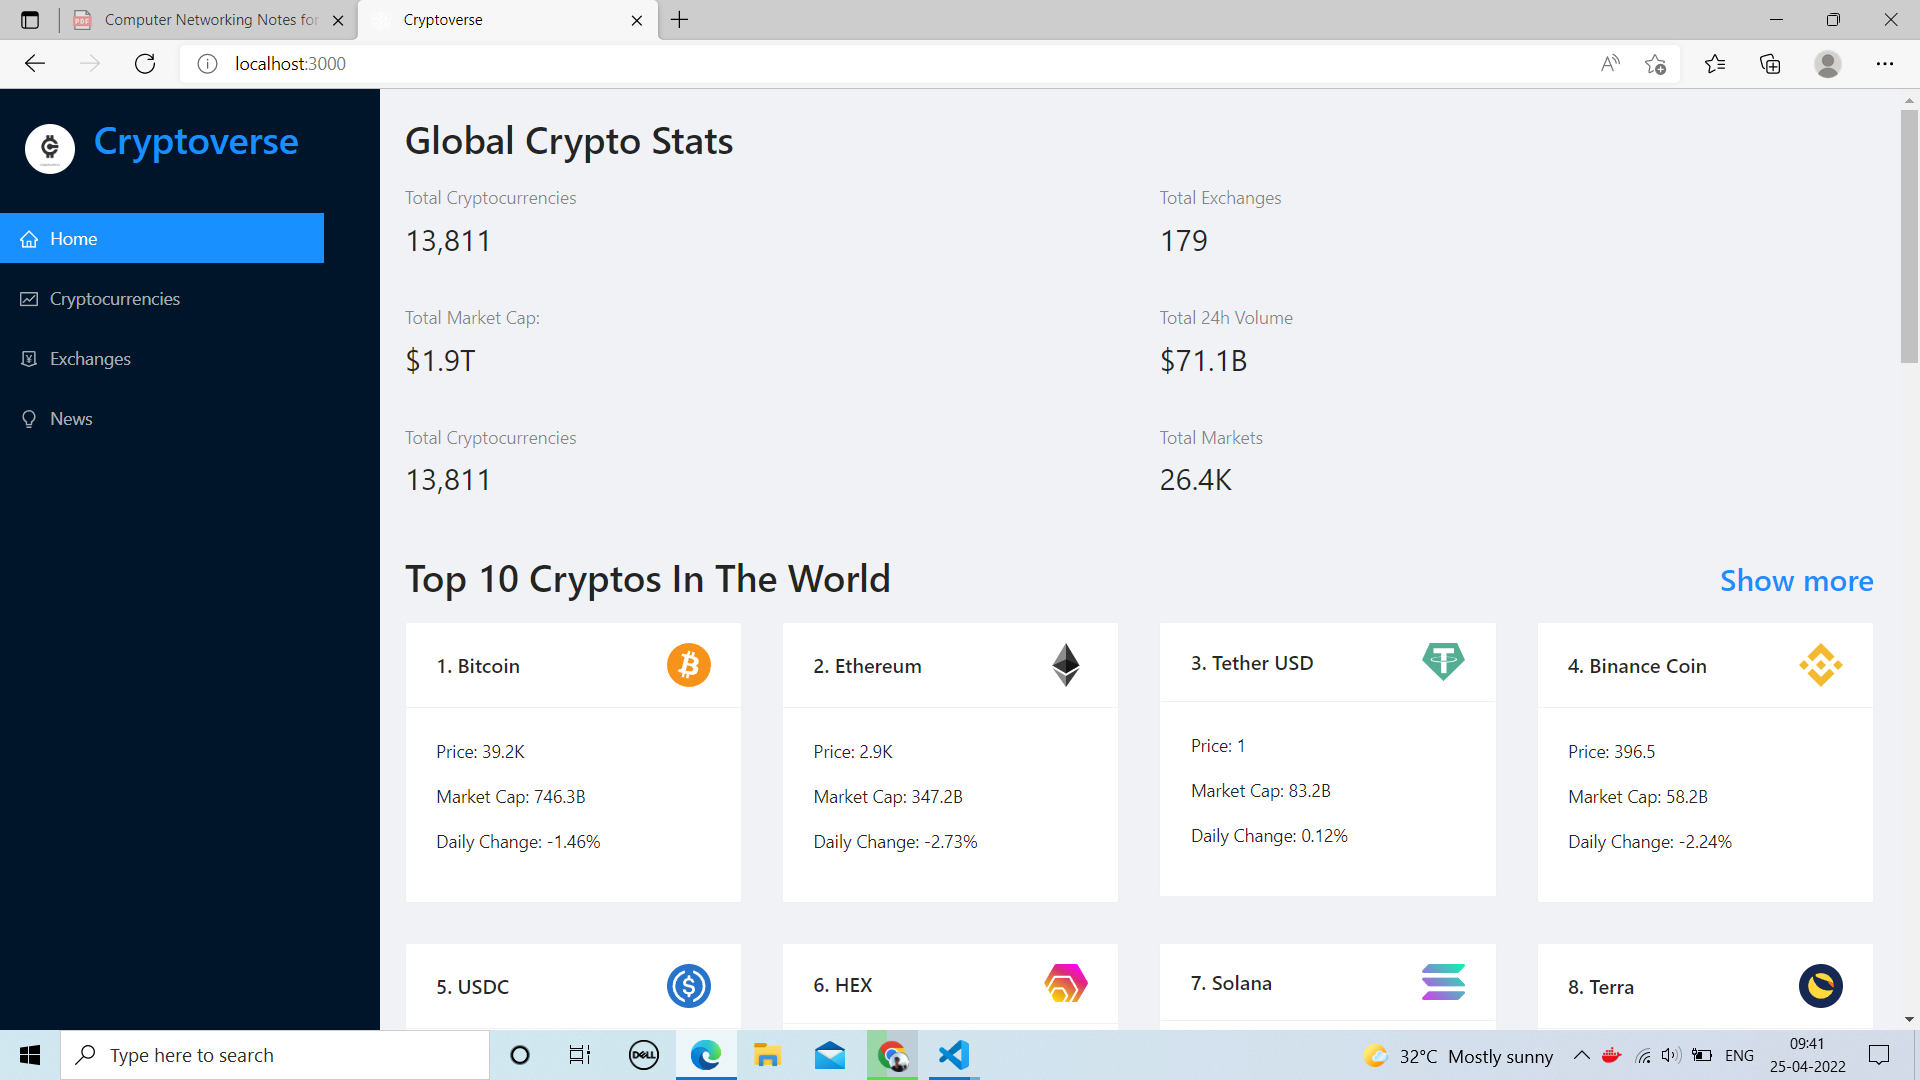The image size is (1920, 1080).
Task: Click the Bitcoin coin icon
Action: pos(688,664)
